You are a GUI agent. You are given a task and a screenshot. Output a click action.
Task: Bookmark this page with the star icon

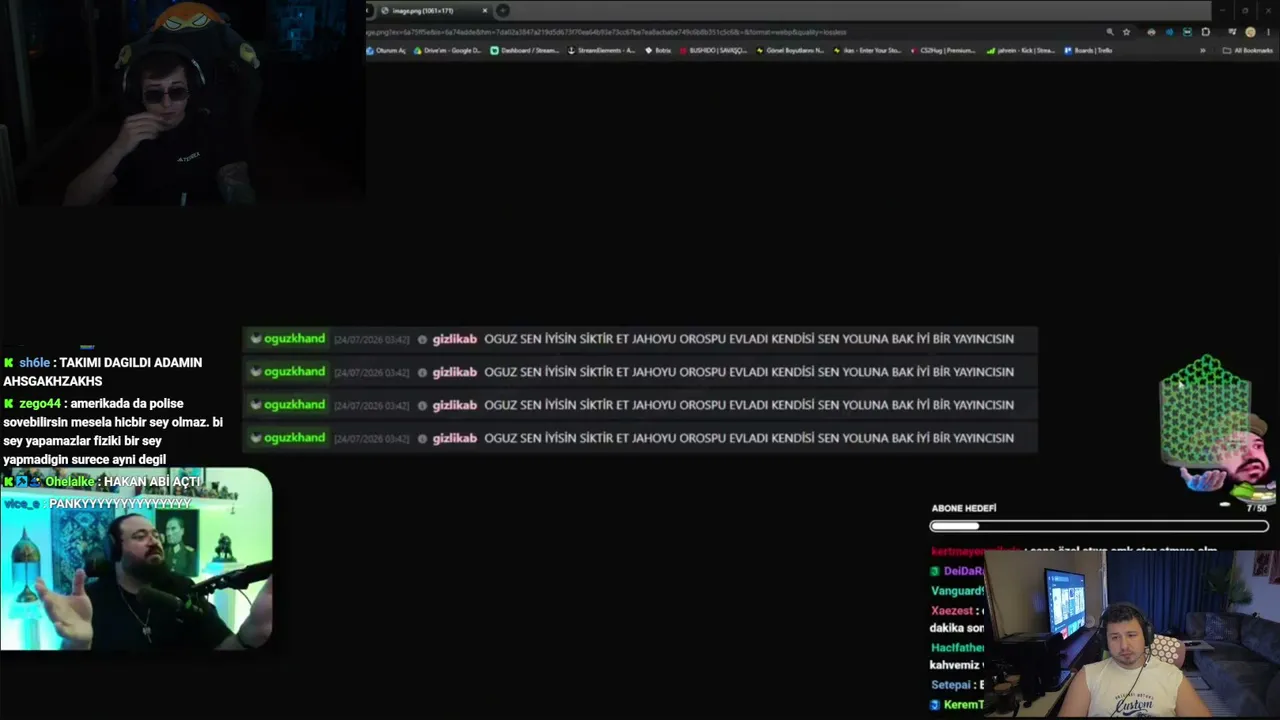[1127, 32]
